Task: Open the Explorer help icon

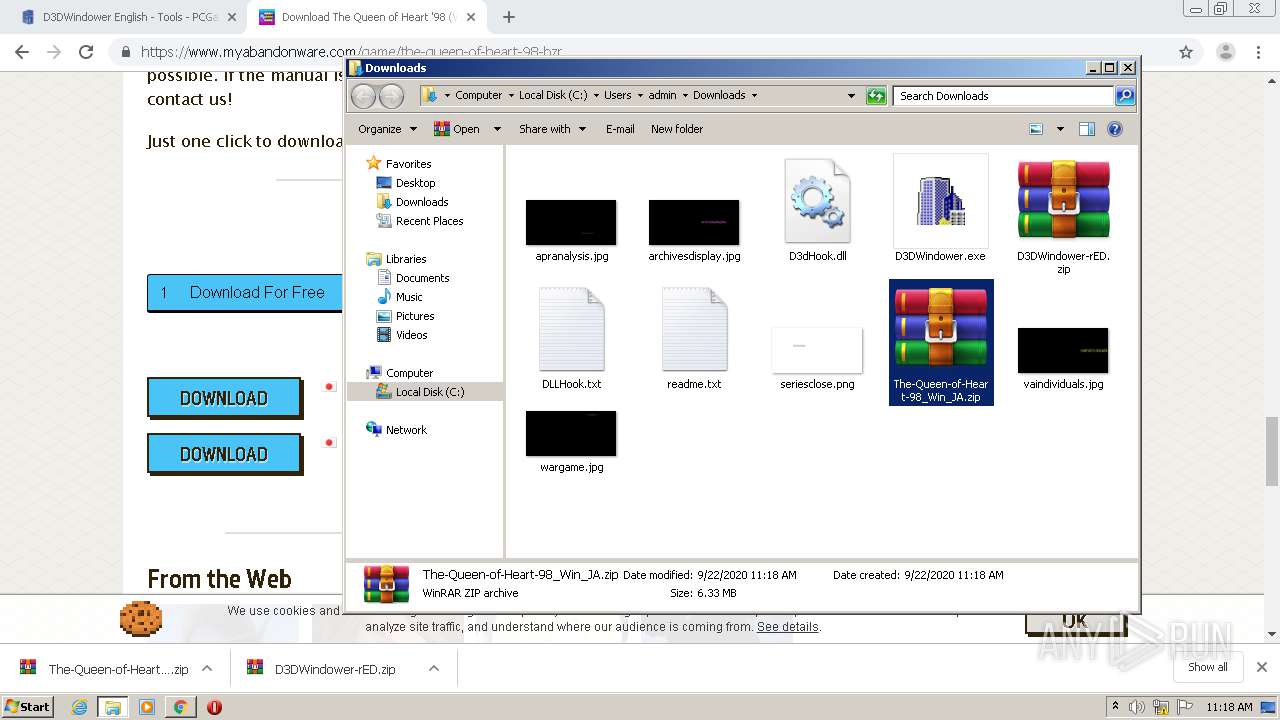Action: pyautogui.click(x=1115, y=129)
